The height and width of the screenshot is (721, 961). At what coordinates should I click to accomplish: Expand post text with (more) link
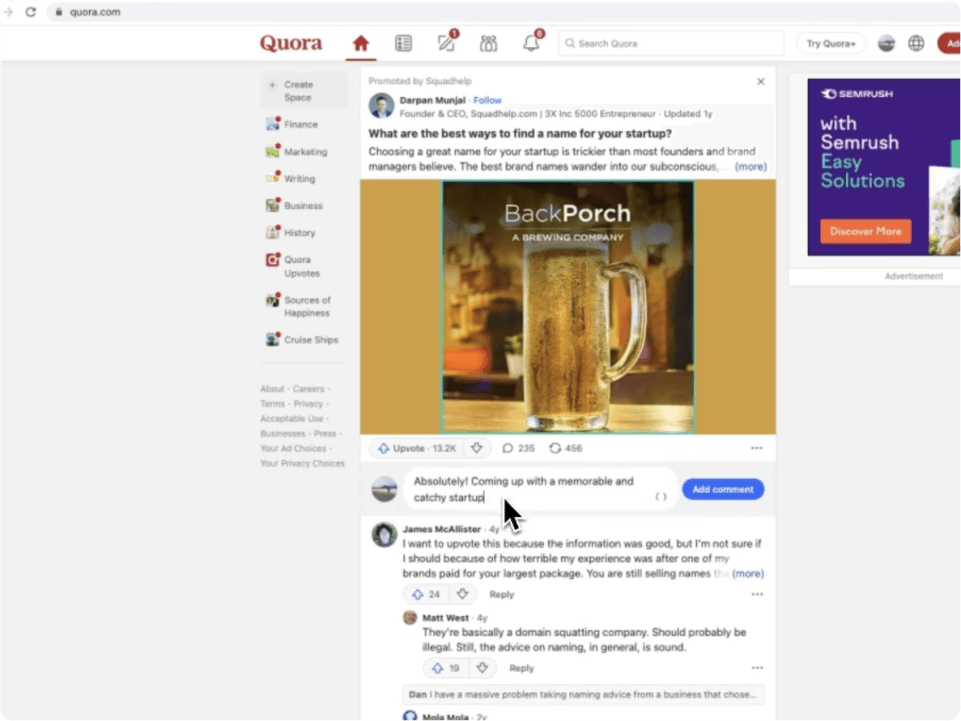pos(750,167)
